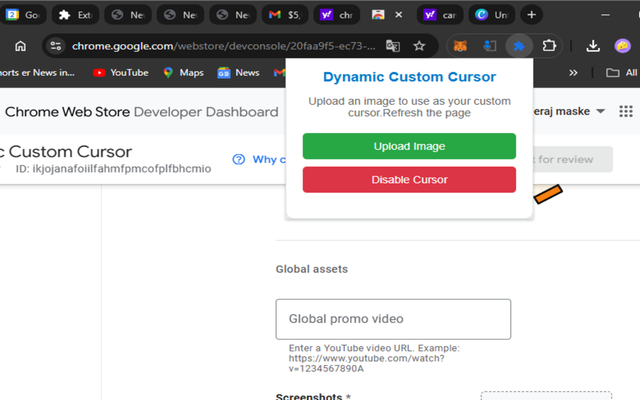The height and width of the screenshot is (400, 640).
Task: Click the question mark help icon
Action: (239, 160)
